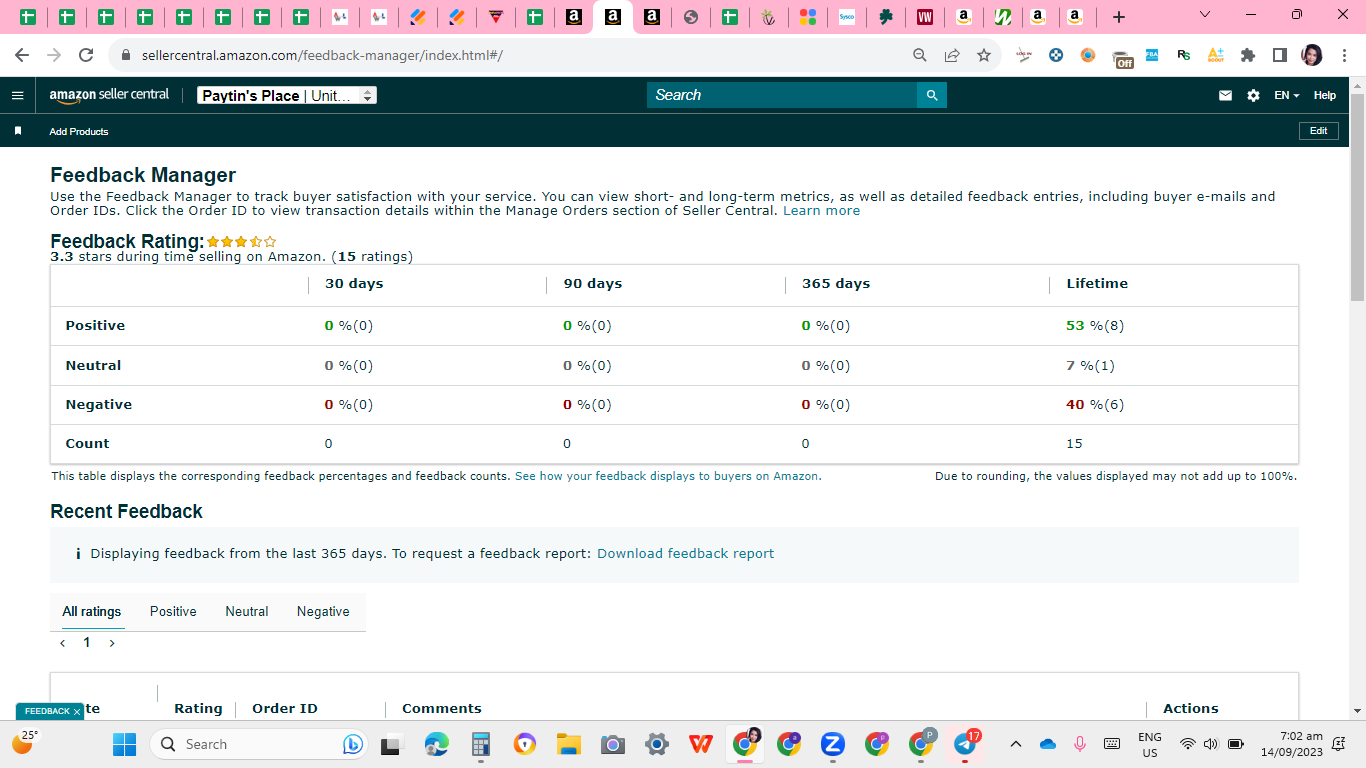Switch to Negative feedback tab
This screenshot has width=1366, height=768.
click(323, 611)
